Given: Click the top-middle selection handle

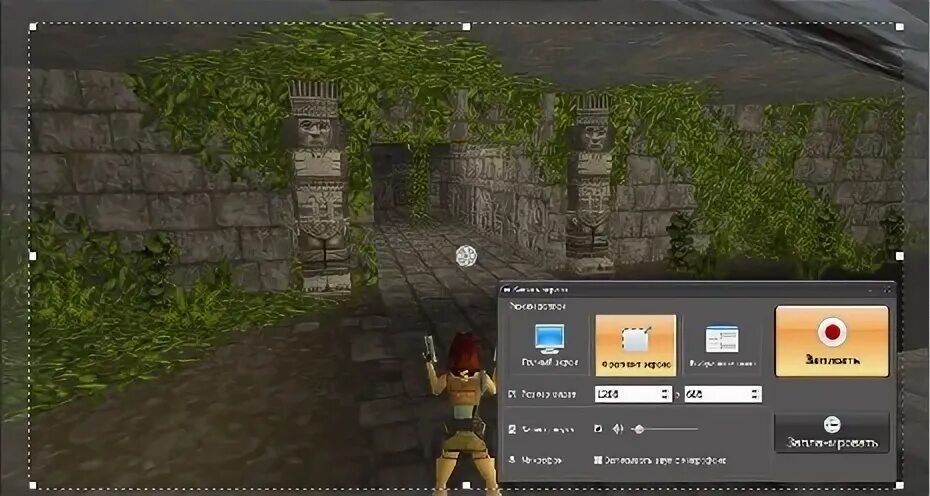Looking at the screenshot, I should tap(466, 27).
